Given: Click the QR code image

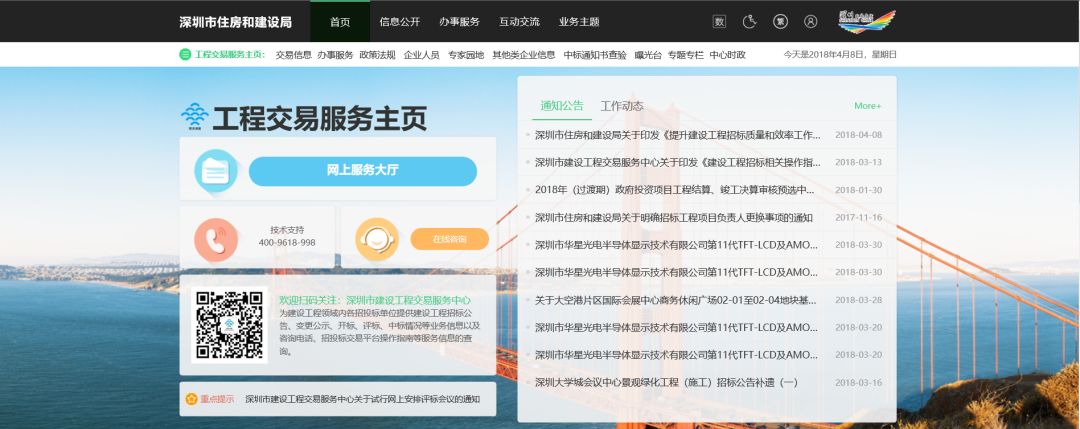Looking at the screenshot, I should click(x=229, y=325).
